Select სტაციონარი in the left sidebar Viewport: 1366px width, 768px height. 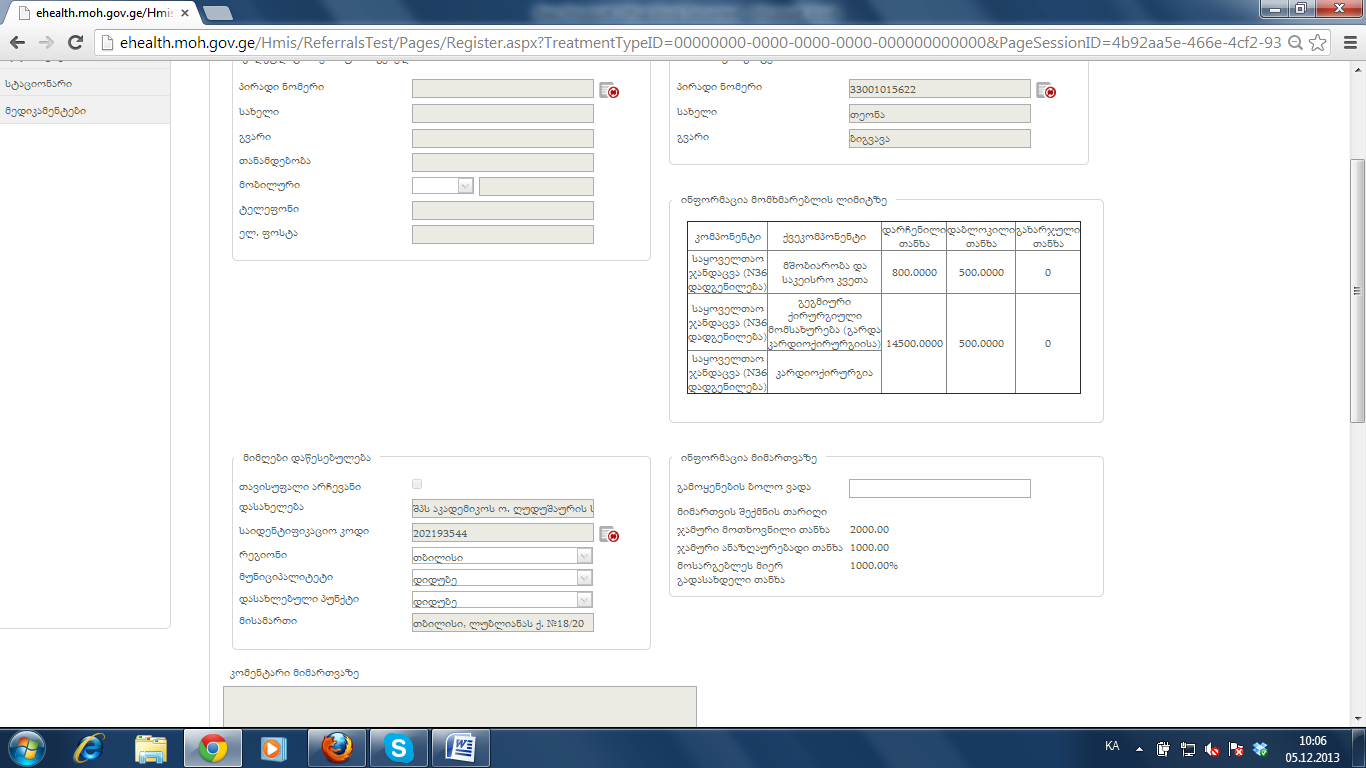[x=40, y=84]
